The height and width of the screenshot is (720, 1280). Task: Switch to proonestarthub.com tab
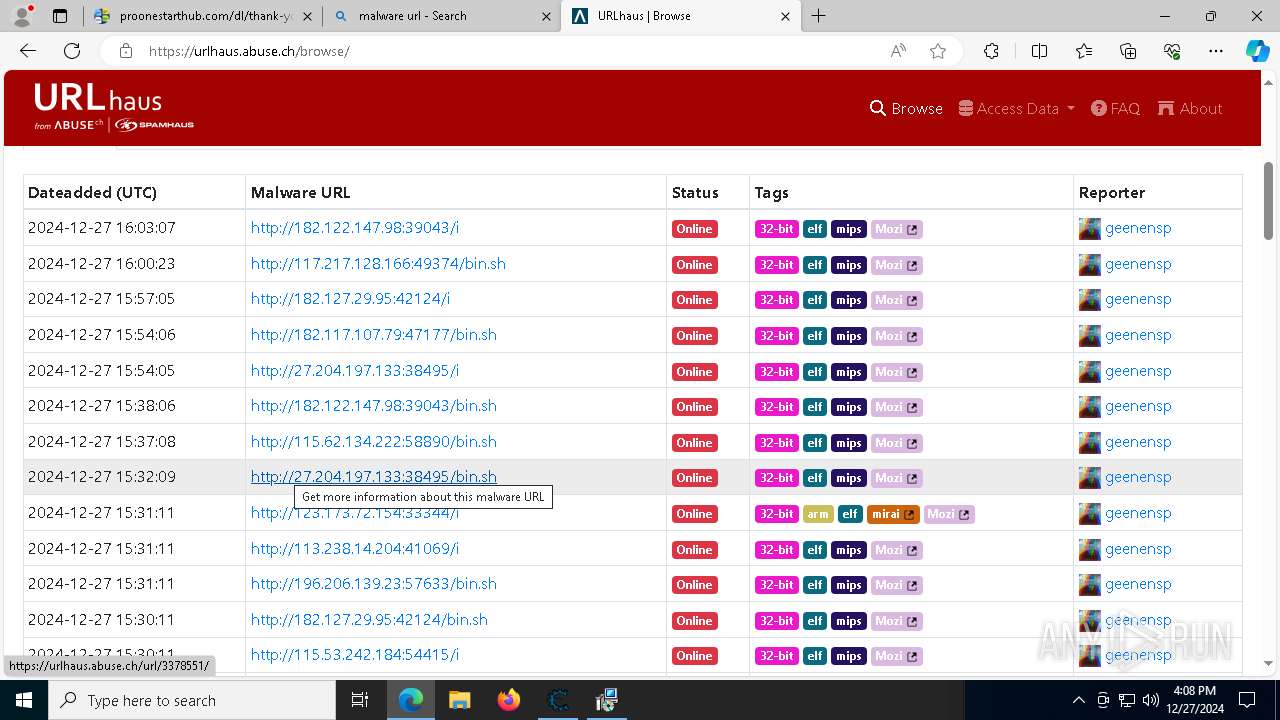coord(204,16)
